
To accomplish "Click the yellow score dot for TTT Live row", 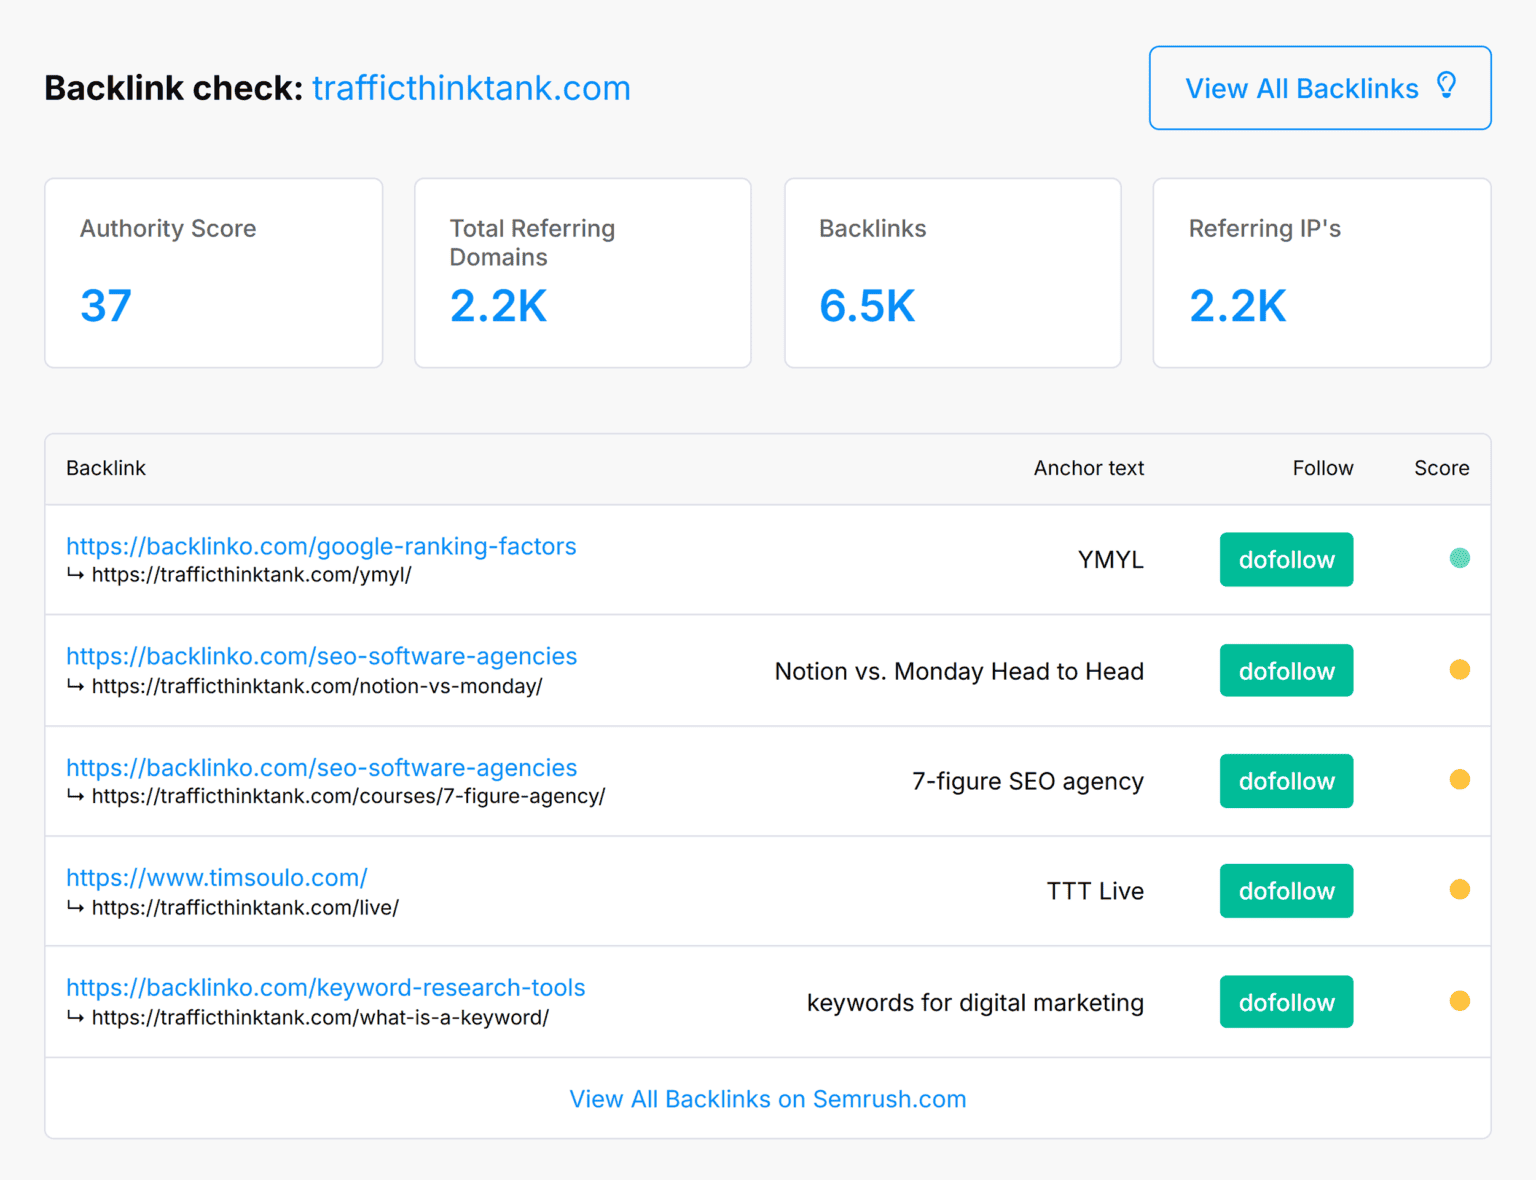I will click(x=1460, y=891).
